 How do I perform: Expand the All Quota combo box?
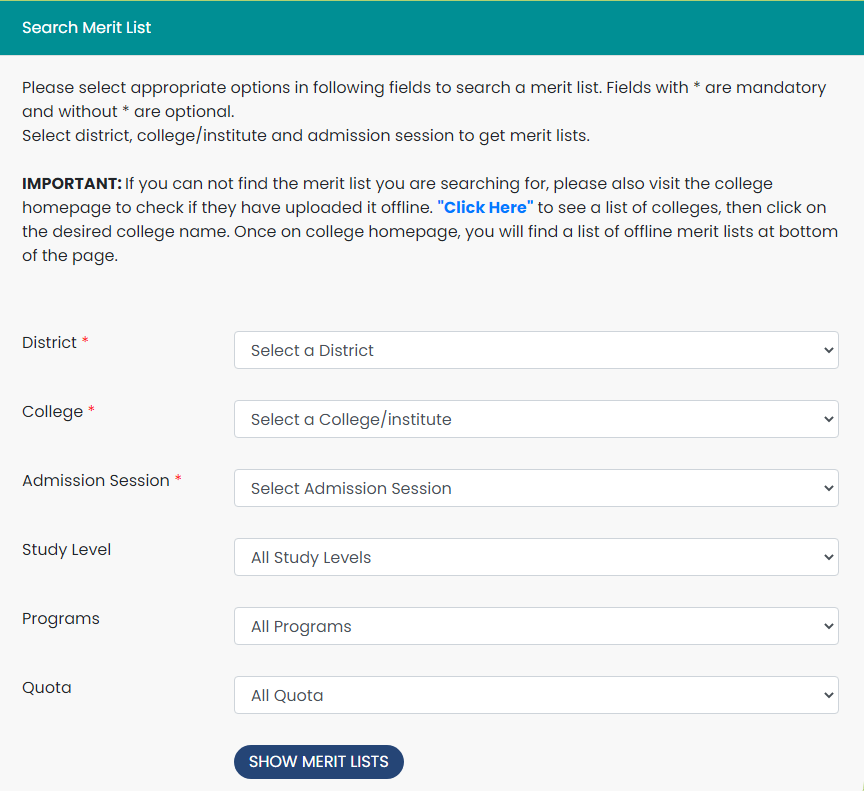536,695
